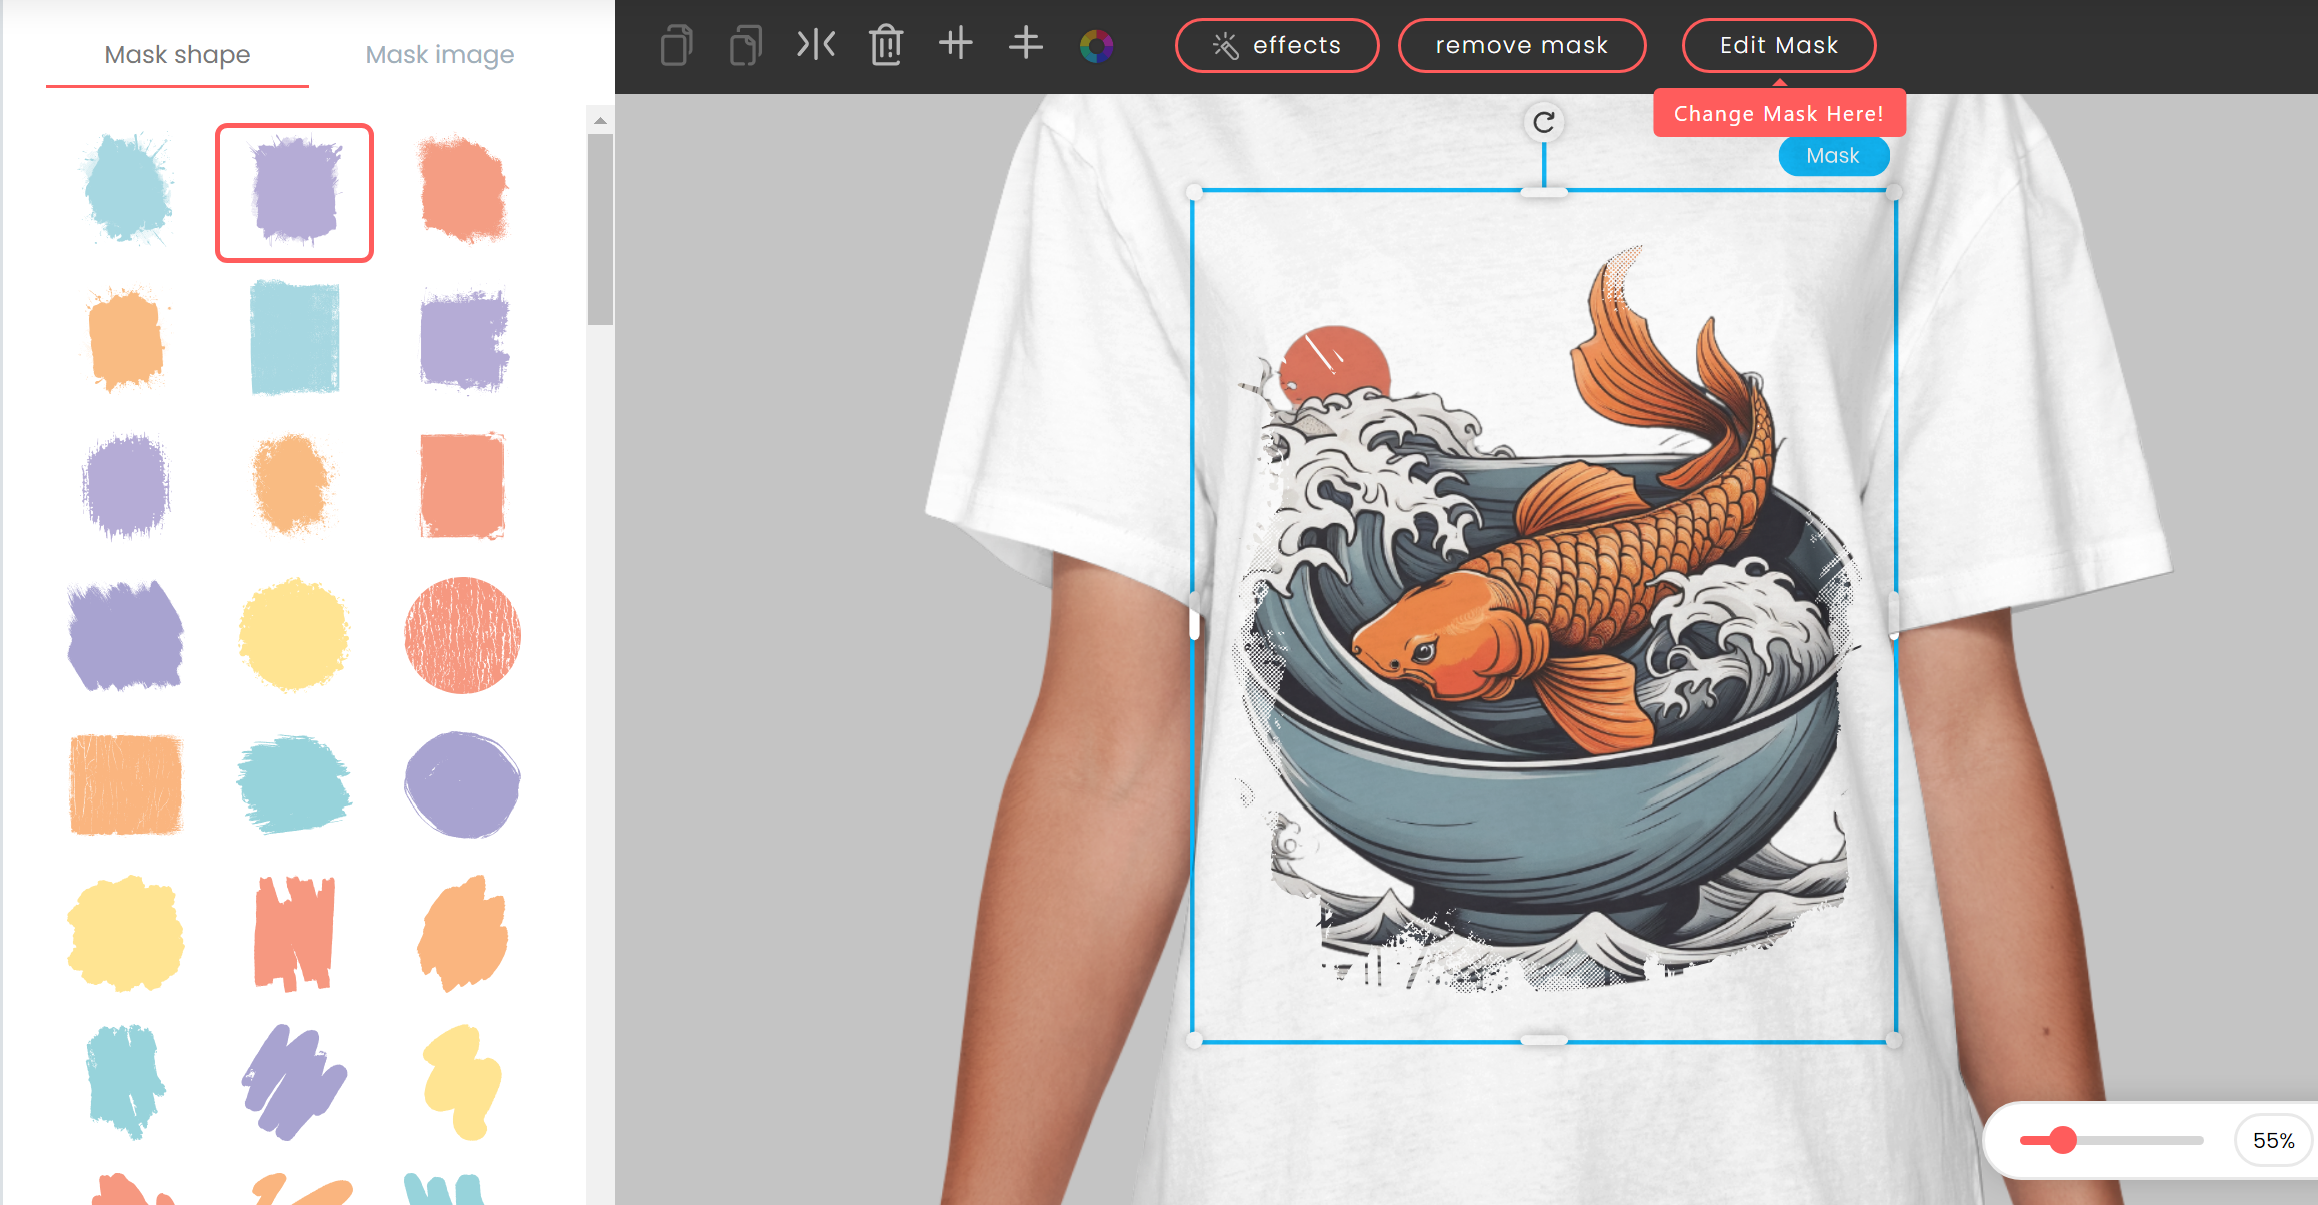Image resolution: width=2318 pixels, height=1205 pixels.
Task: Delete the selected element with the trash icon
Action: coord(886,45)
